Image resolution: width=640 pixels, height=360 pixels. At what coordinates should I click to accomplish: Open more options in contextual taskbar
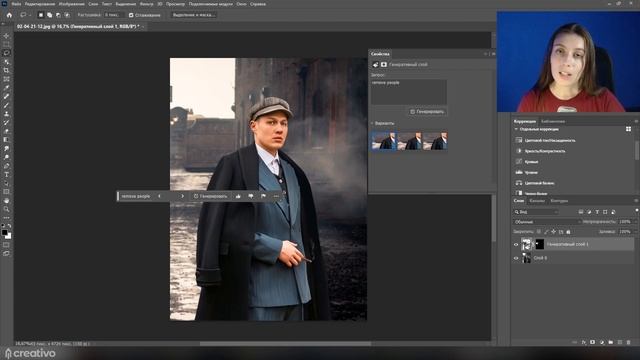click(x=276, y=196)
